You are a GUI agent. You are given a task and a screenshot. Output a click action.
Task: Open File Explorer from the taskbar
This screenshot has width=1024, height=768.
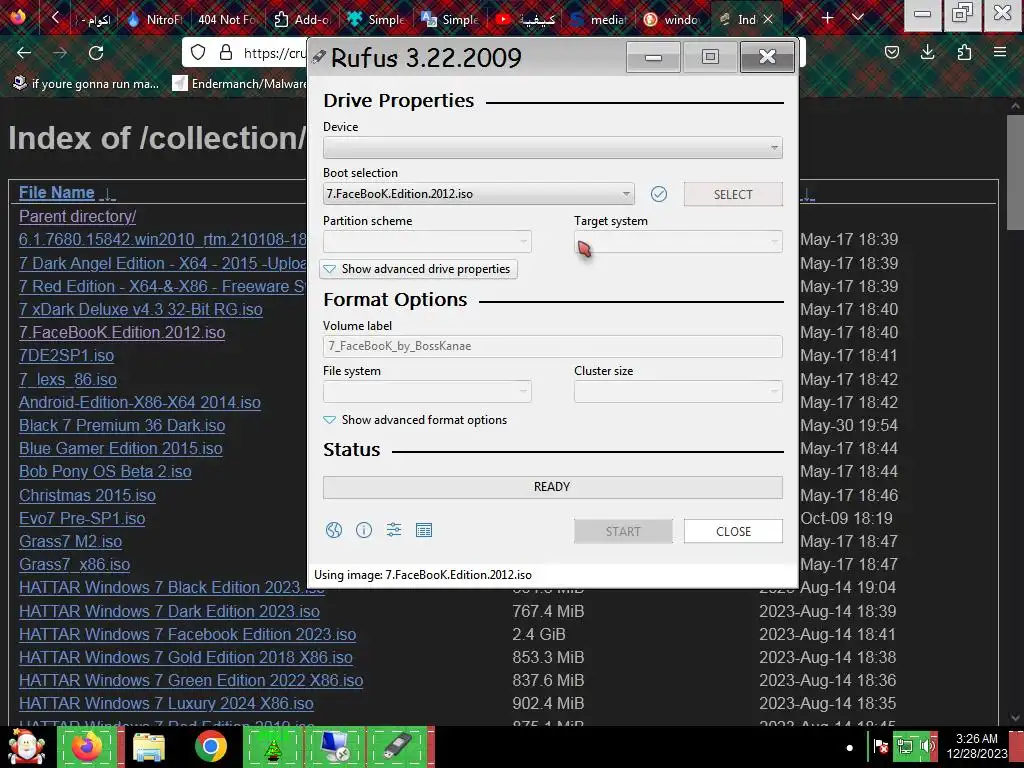(149, 747)
